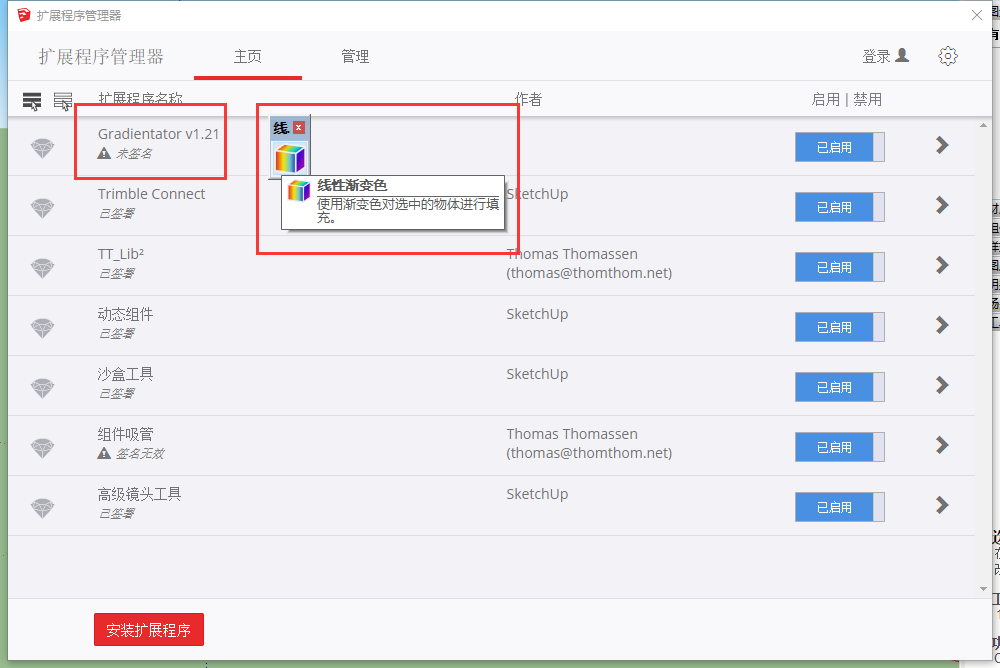Click the 未签名 status under Gradientator
Screen dimensions: 1000x668
click(x=134, y=154)
